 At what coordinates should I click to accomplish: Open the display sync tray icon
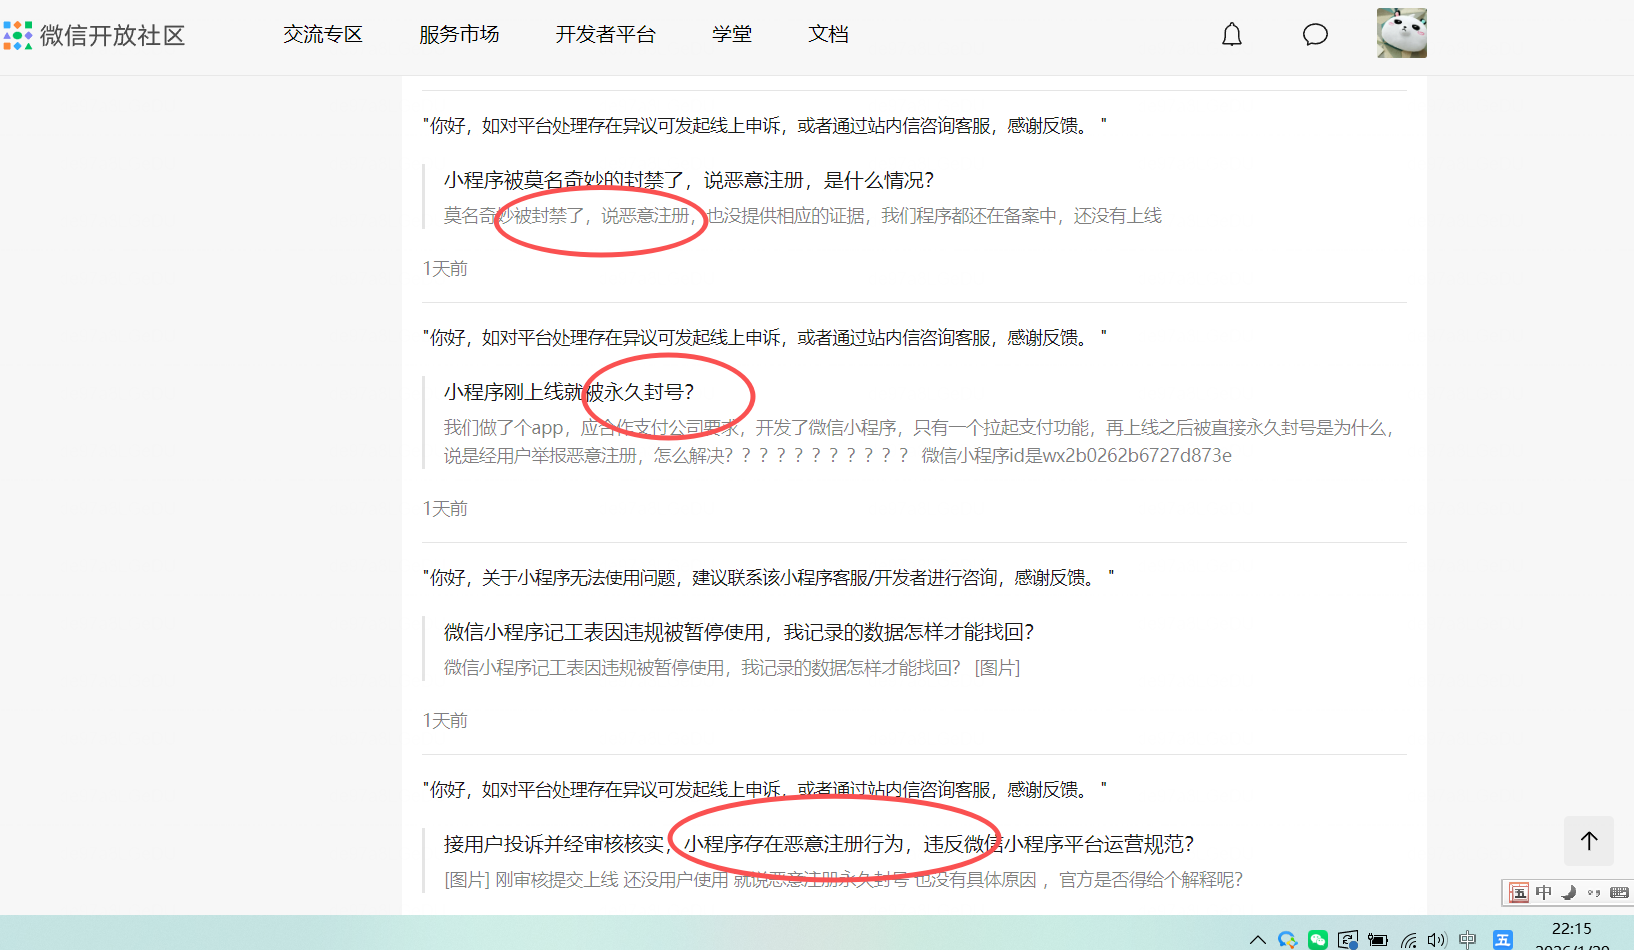pos(1348,940)
